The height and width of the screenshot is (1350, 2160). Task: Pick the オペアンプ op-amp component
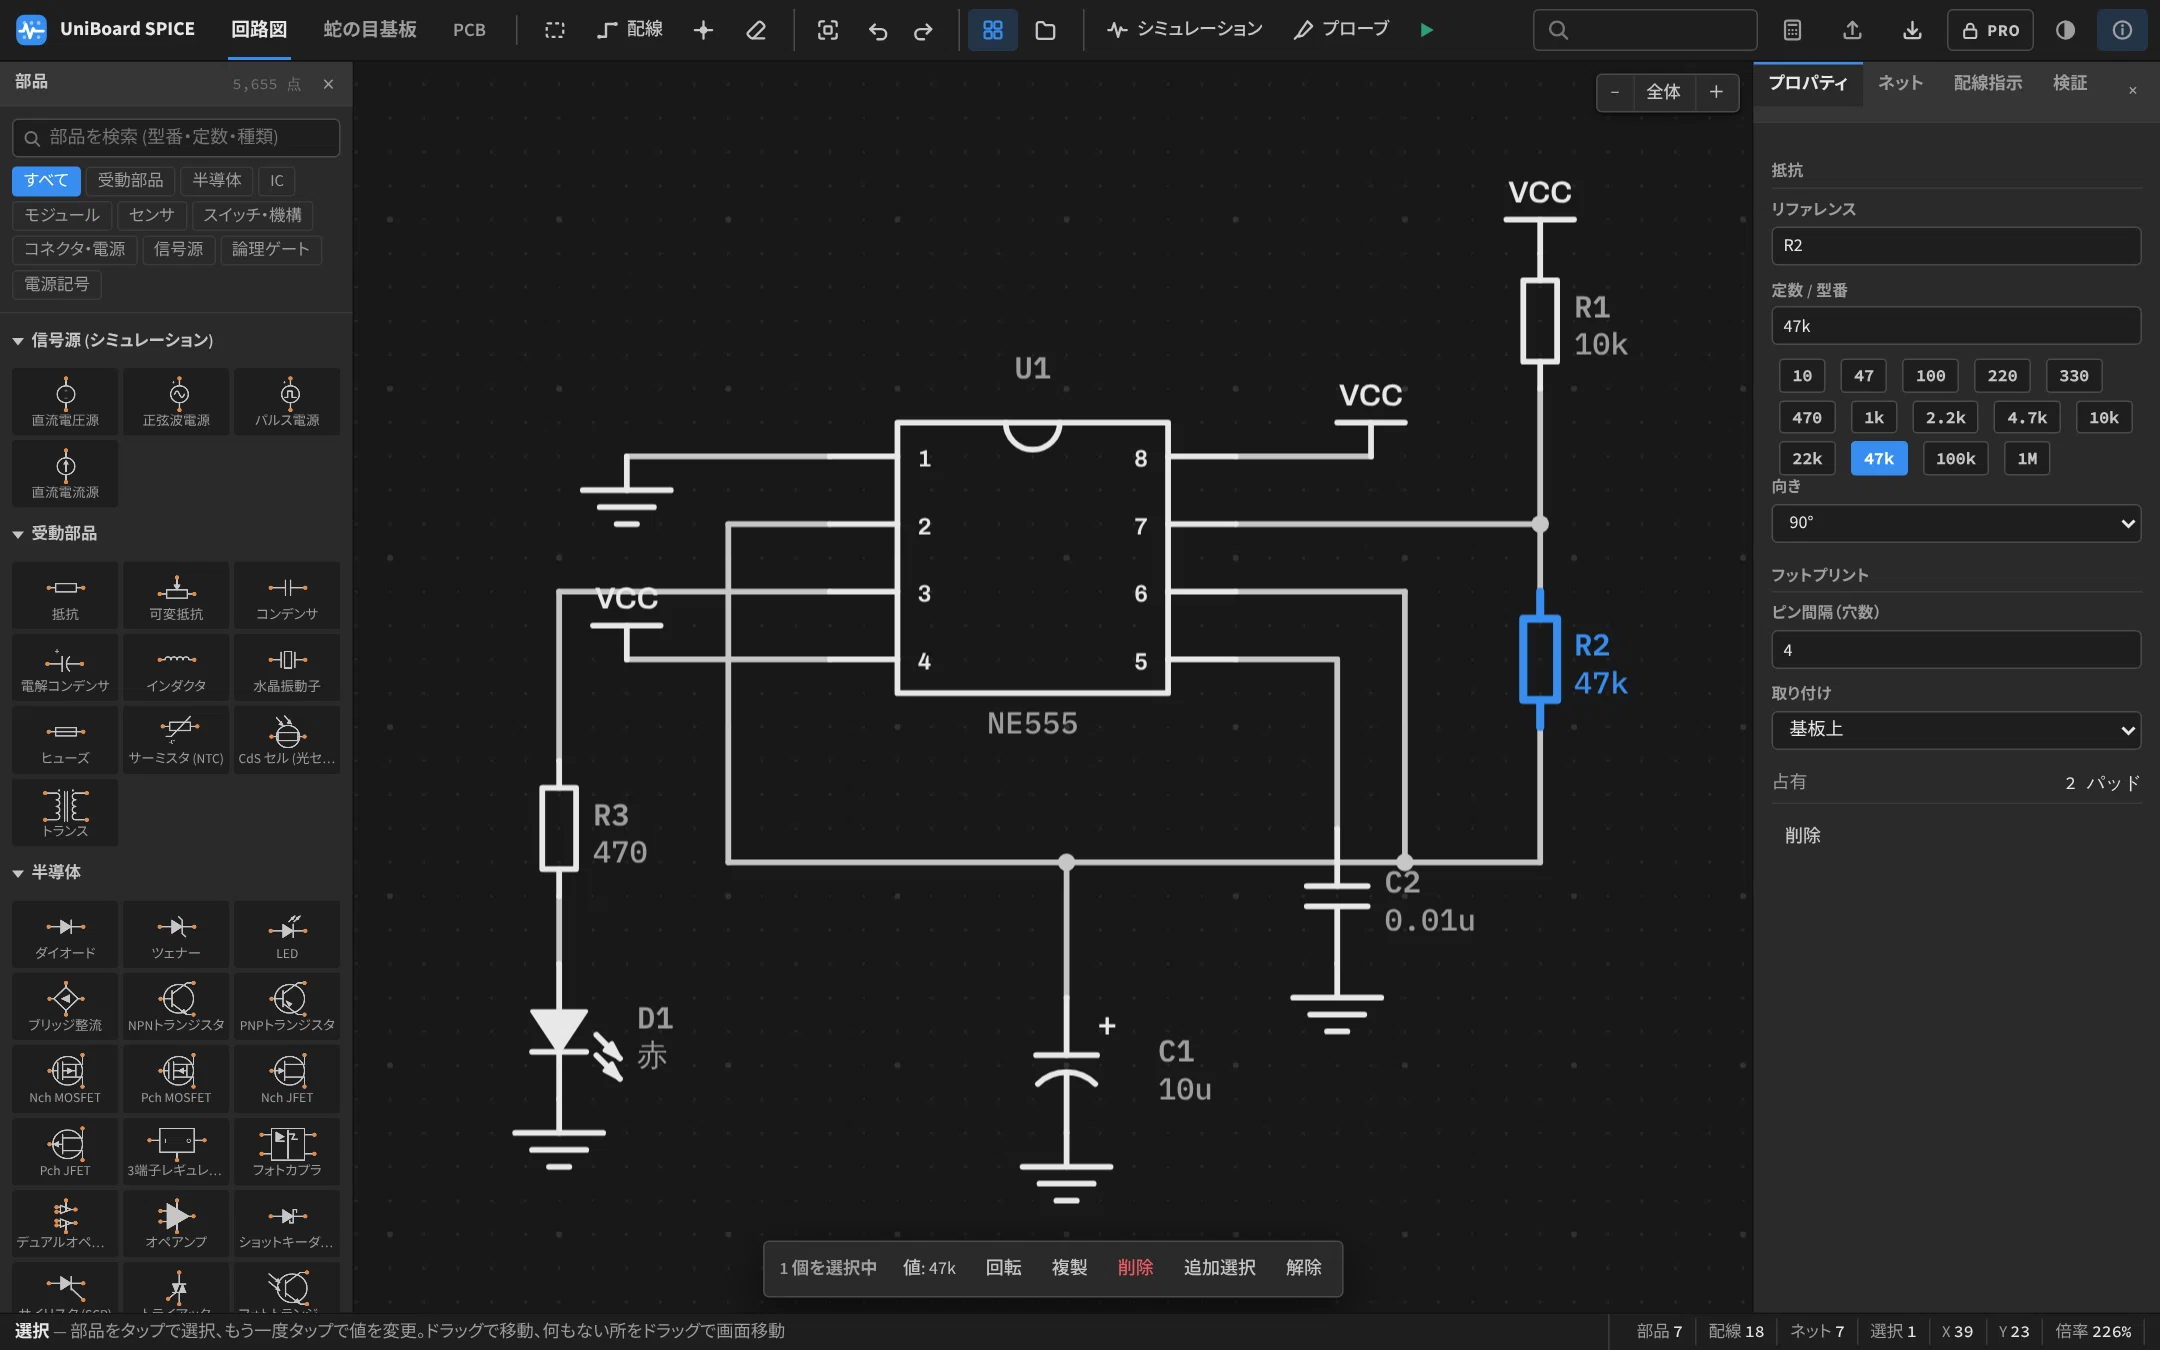176,1224
